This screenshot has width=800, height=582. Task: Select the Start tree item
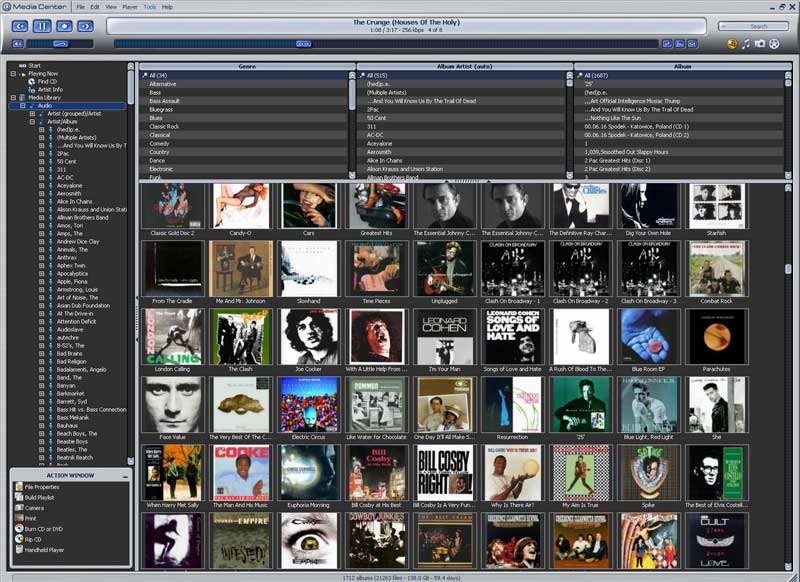(34, 66)
